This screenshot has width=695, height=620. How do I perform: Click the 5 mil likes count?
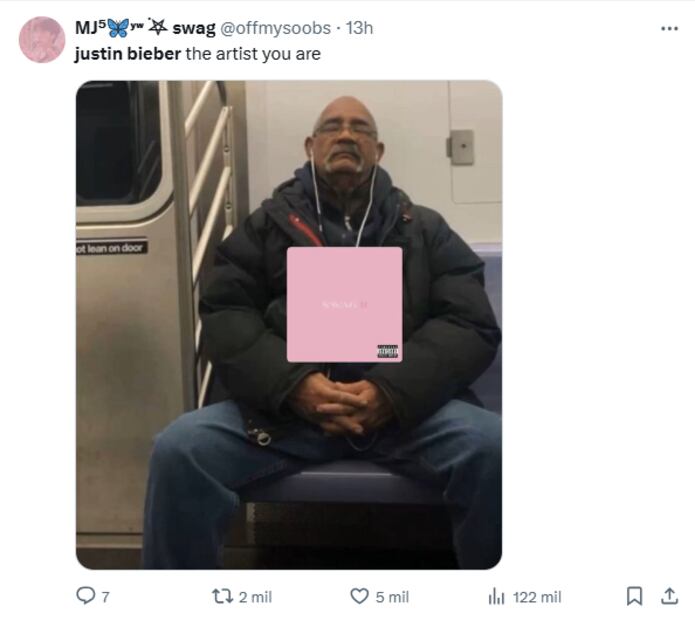(x=392, y=597)
